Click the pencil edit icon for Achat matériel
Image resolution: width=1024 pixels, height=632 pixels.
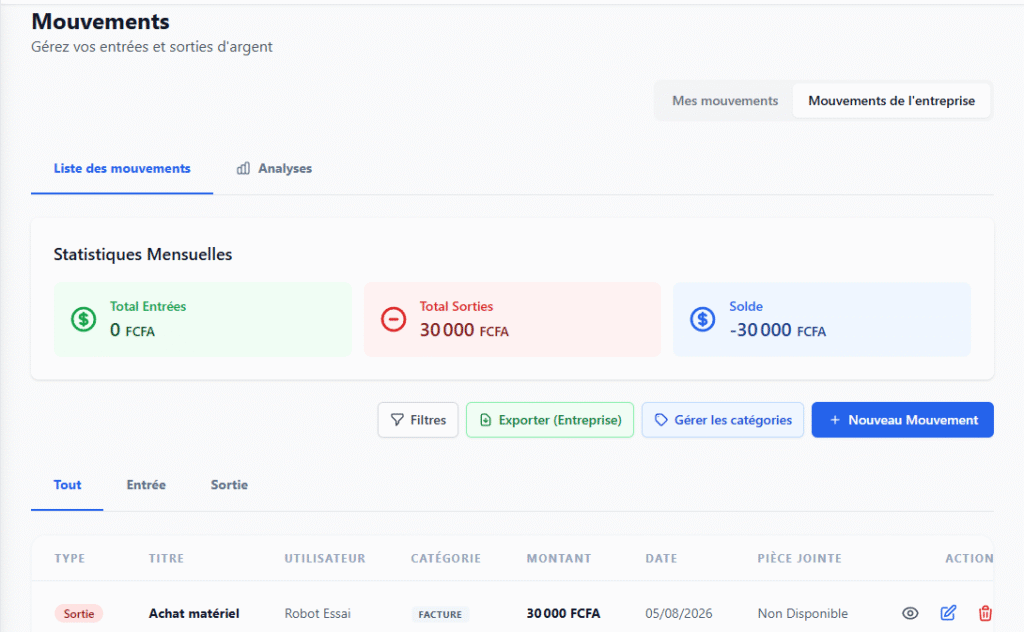948,613
